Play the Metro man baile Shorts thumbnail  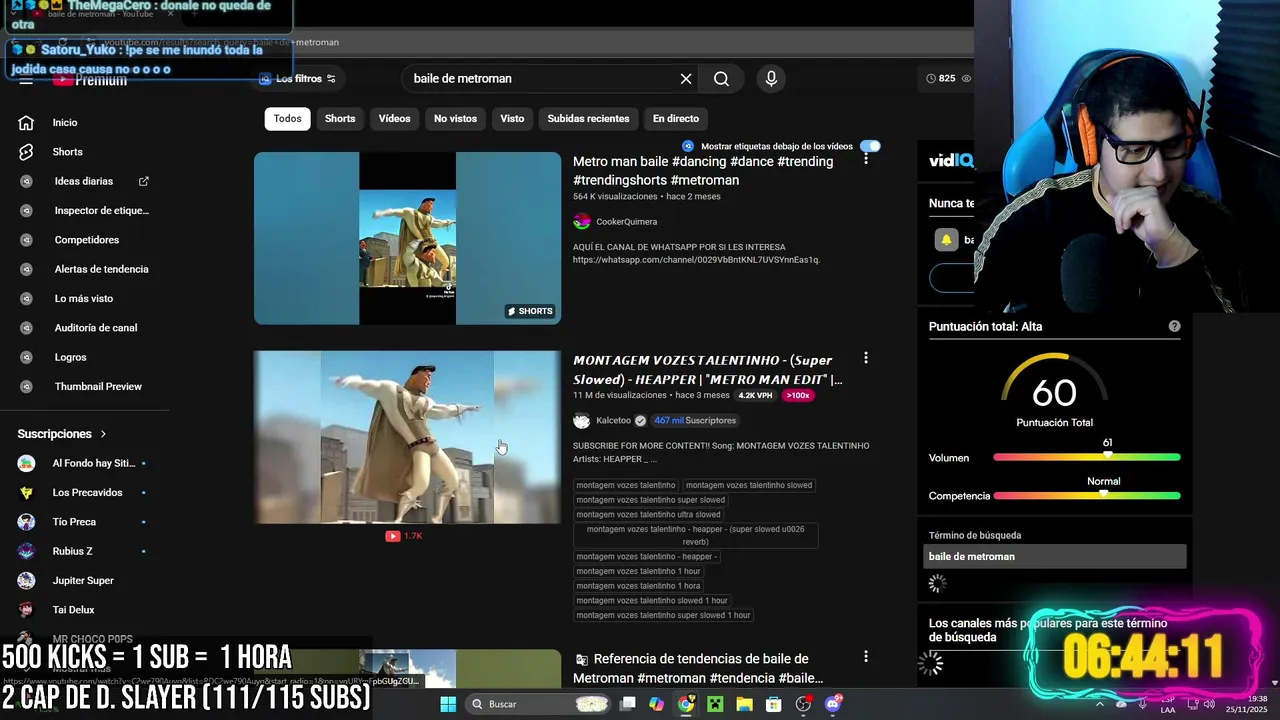pyautogui.click(x=407, y=238)
